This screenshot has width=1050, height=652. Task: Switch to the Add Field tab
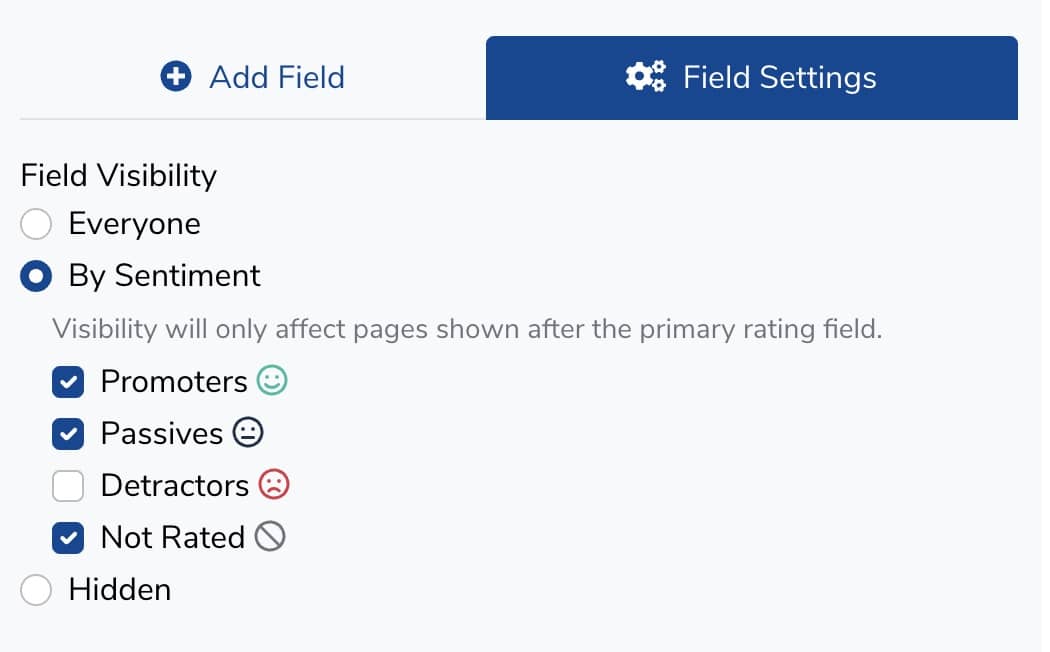pos(252,78)
